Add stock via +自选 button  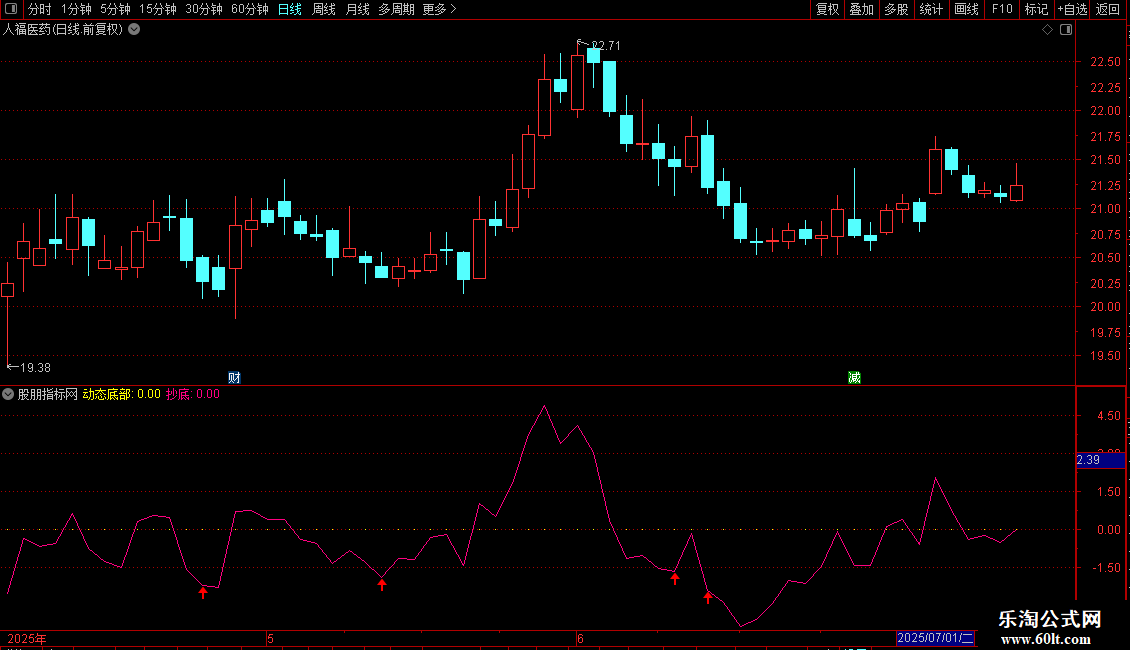point(1072,9)
